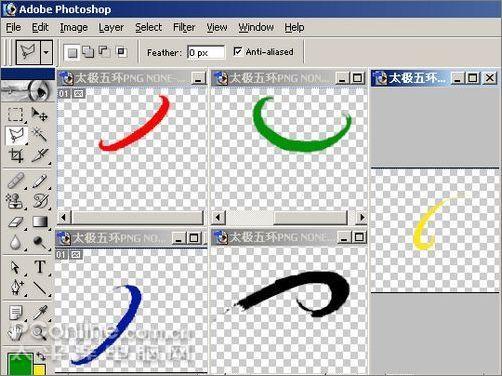Close the yellow-stroke document window
Viewport: 502px width, 376px height.
point(490,78)
